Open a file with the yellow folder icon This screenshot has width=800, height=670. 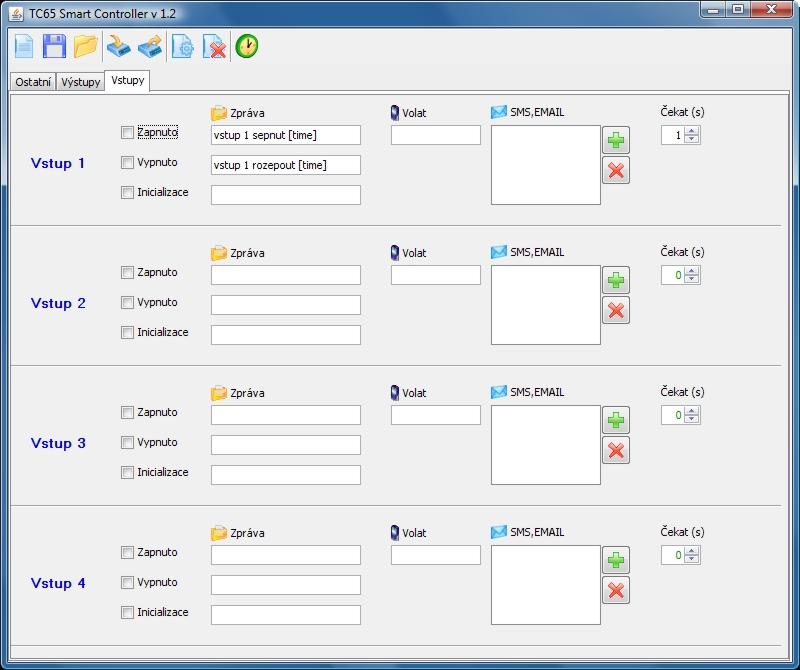coord(85,46)
